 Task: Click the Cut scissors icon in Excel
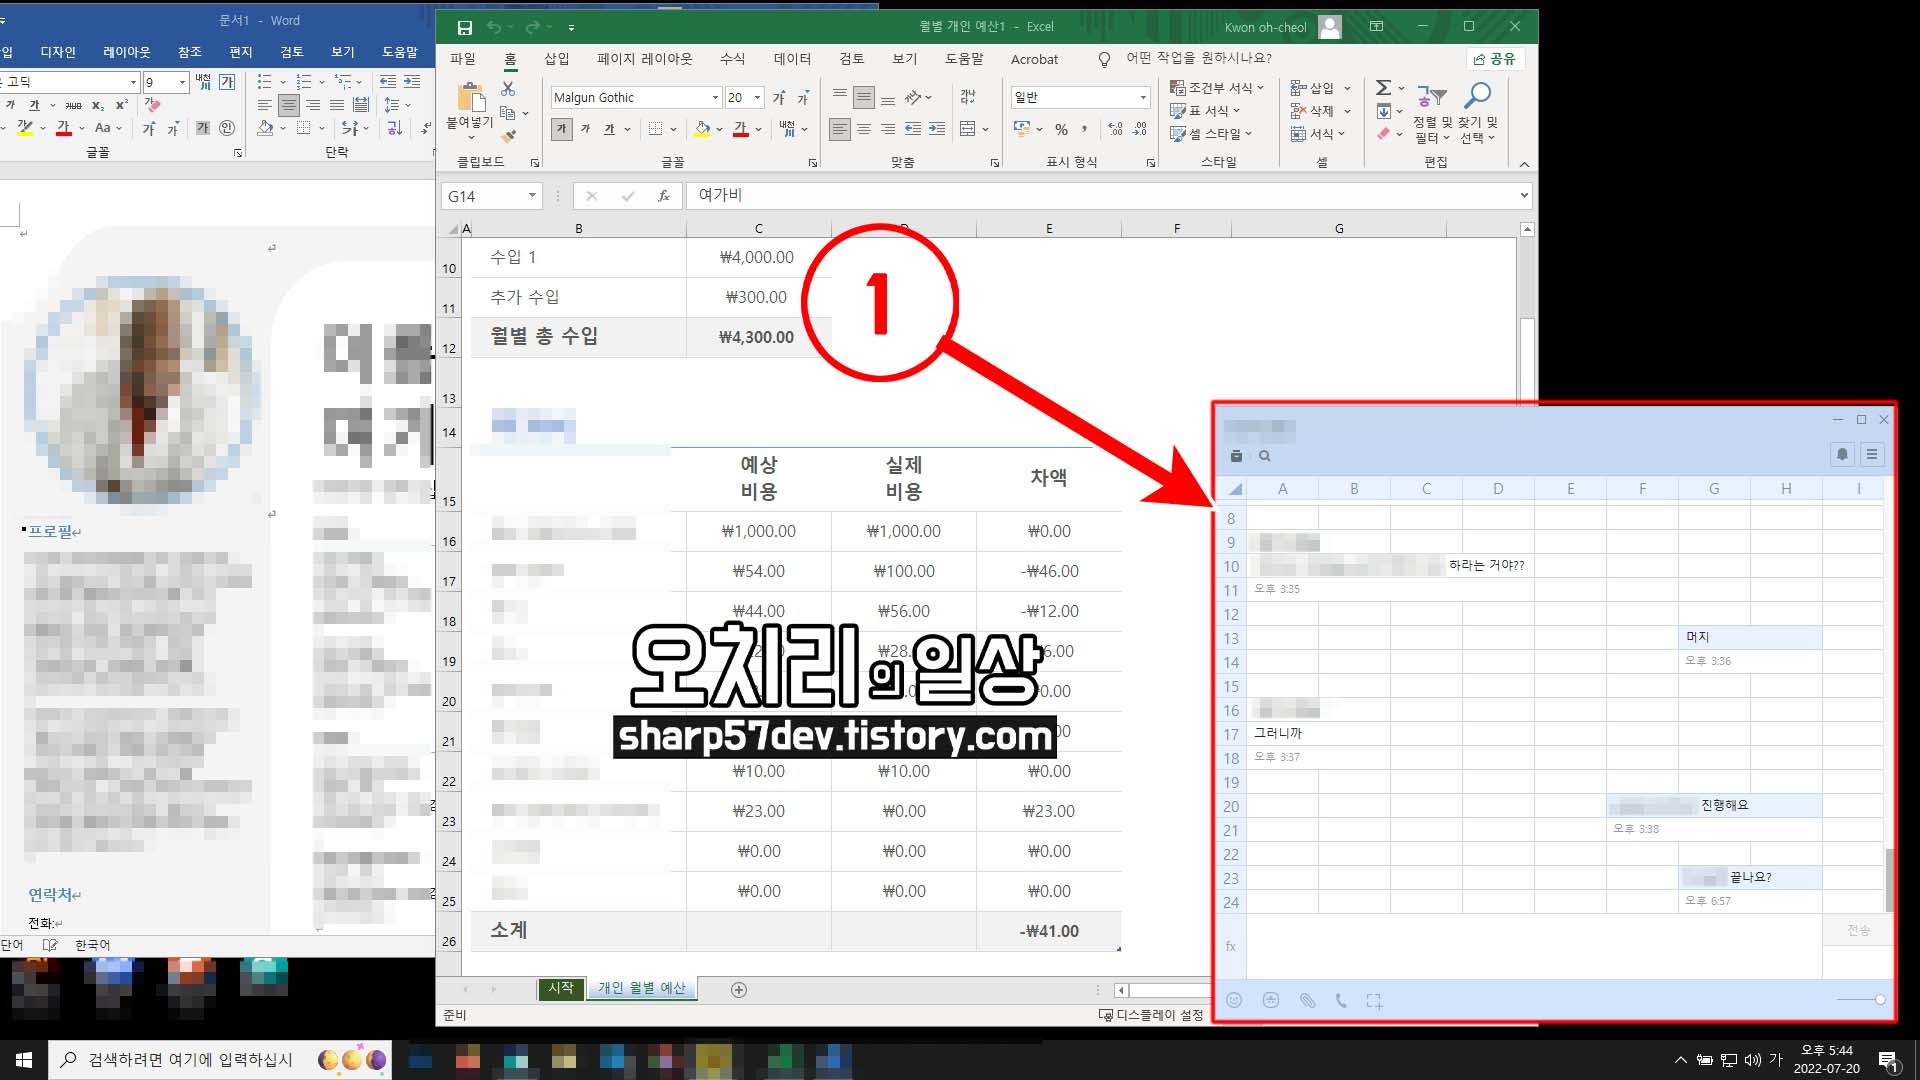[x=508, y=89]
